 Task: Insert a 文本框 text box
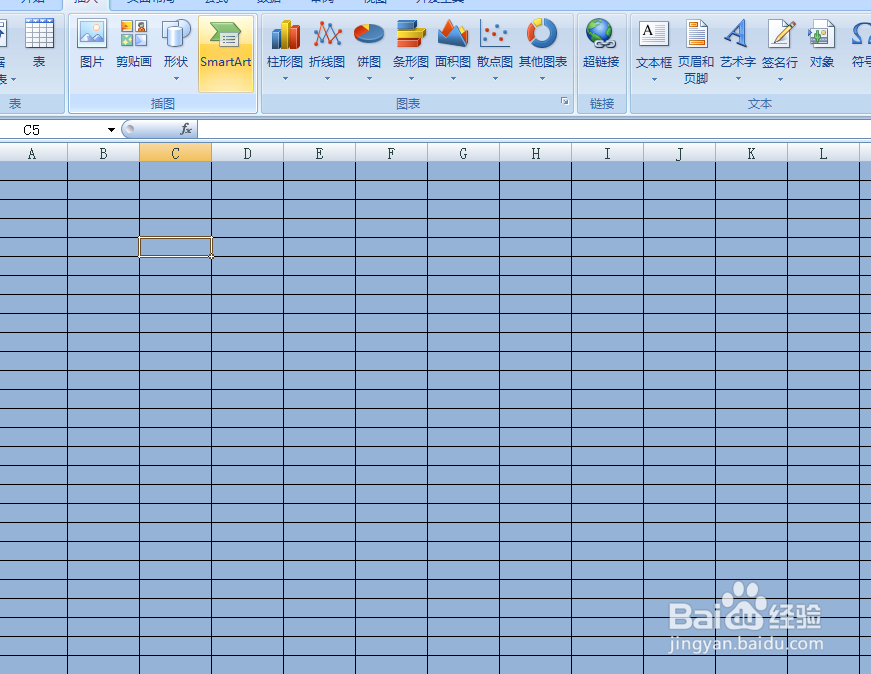click(654, 50)
